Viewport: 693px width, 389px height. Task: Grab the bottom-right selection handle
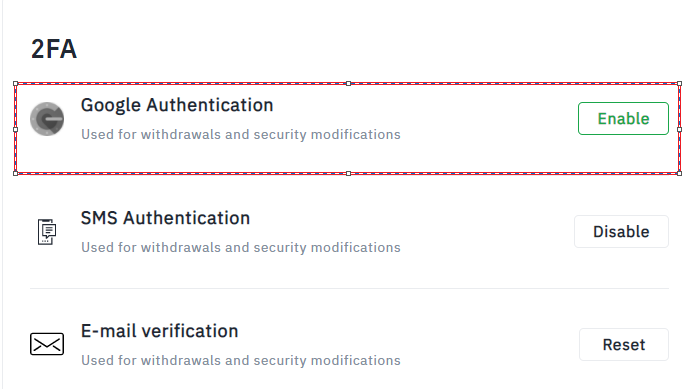tap(680, 174)
